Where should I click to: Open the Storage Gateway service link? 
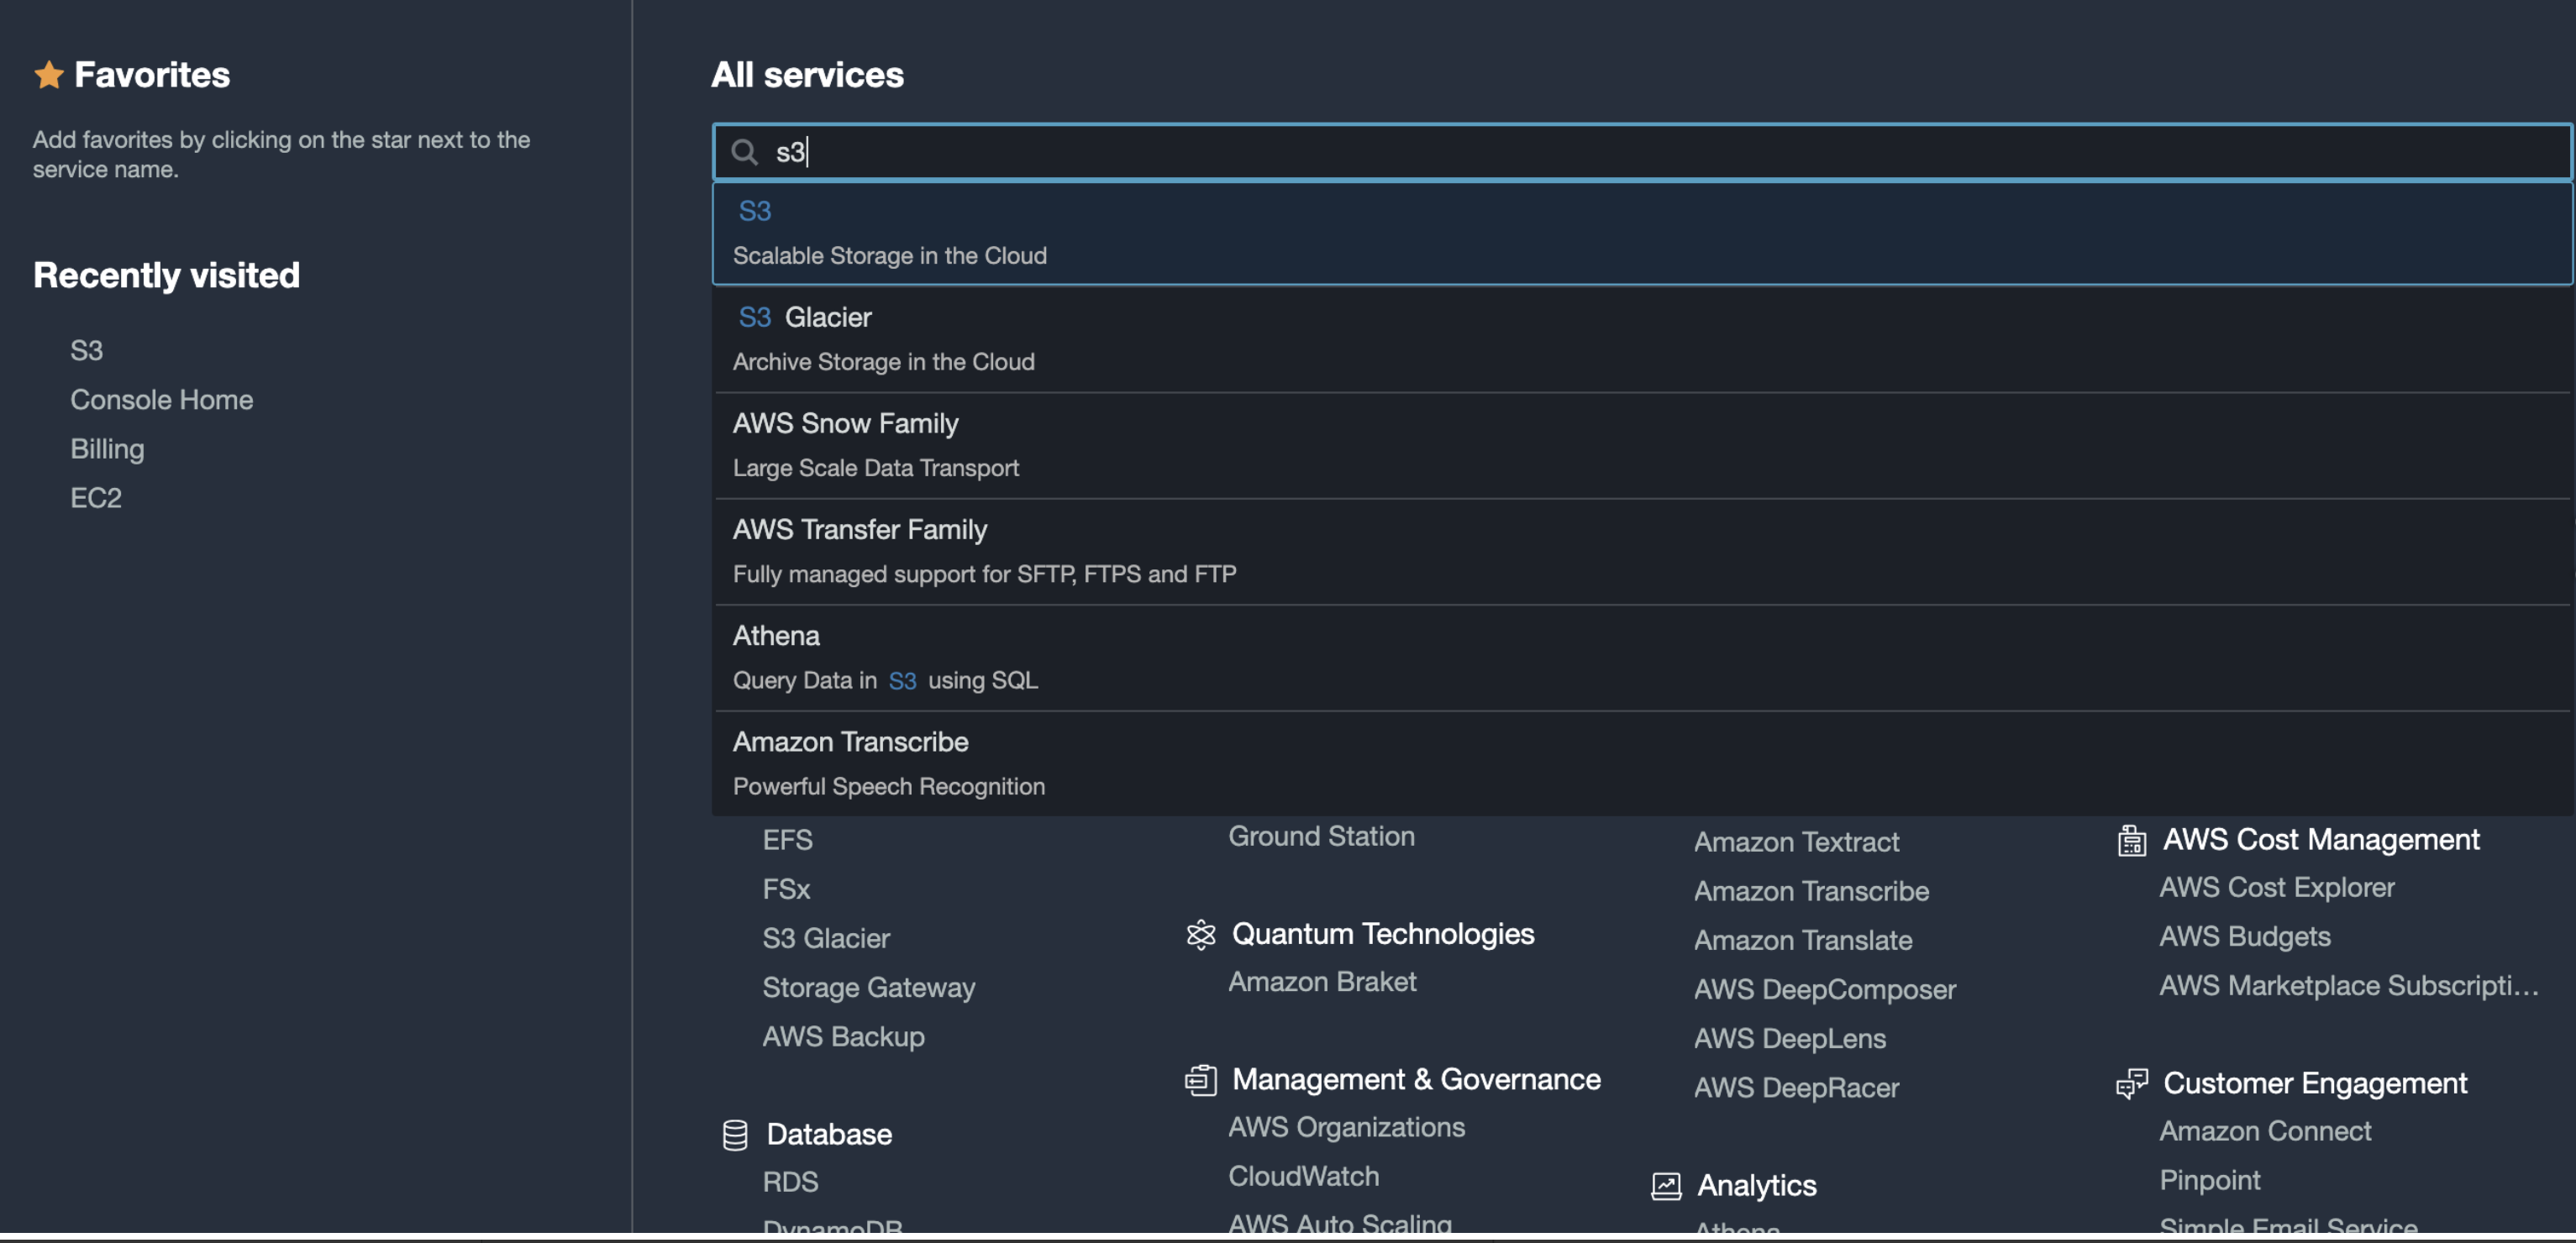coord(868,988)
